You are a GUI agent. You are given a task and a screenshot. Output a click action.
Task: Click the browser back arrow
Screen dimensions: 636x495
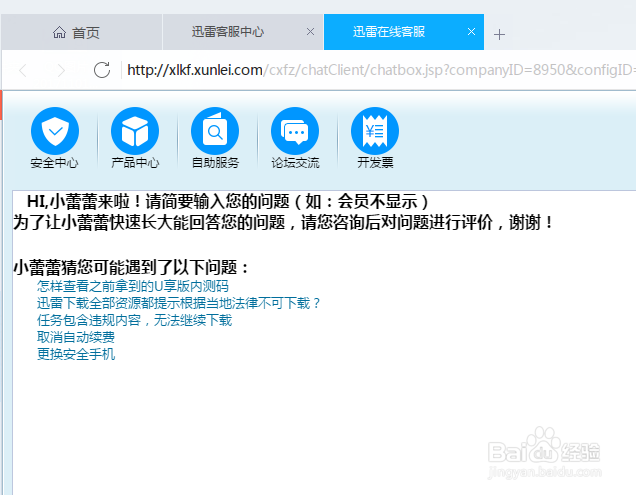(x=23, y=70)
